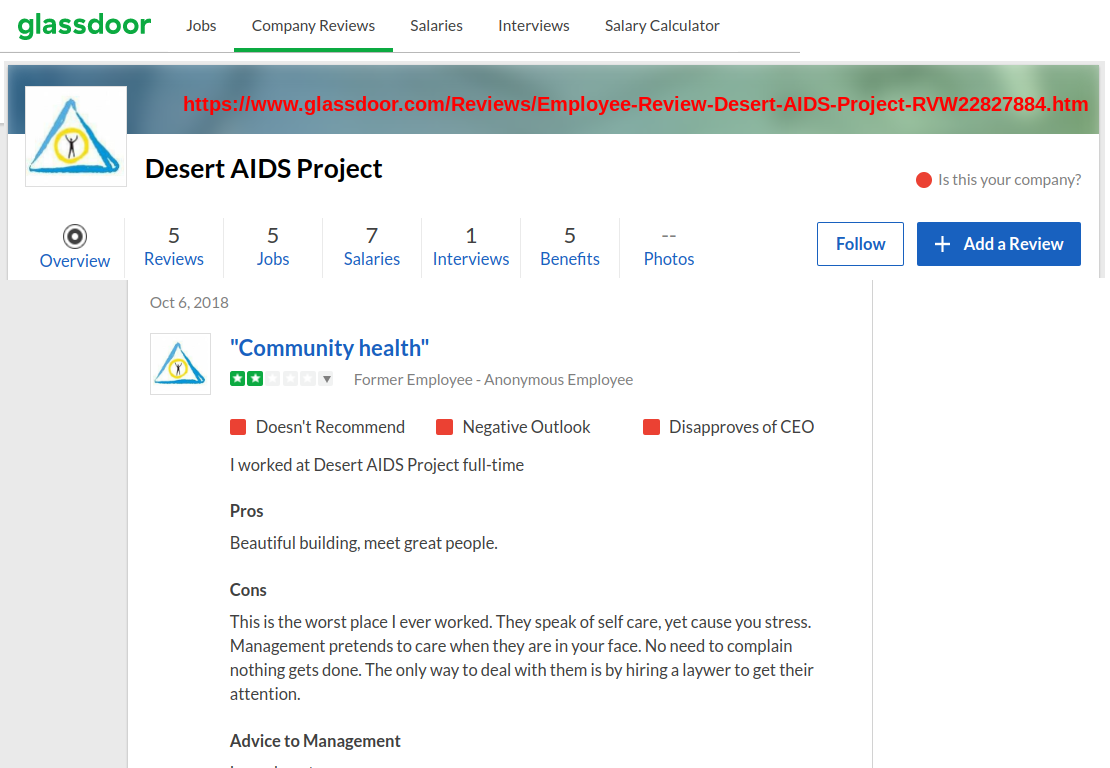Click the Advice to Management heading

coord(315,741)
